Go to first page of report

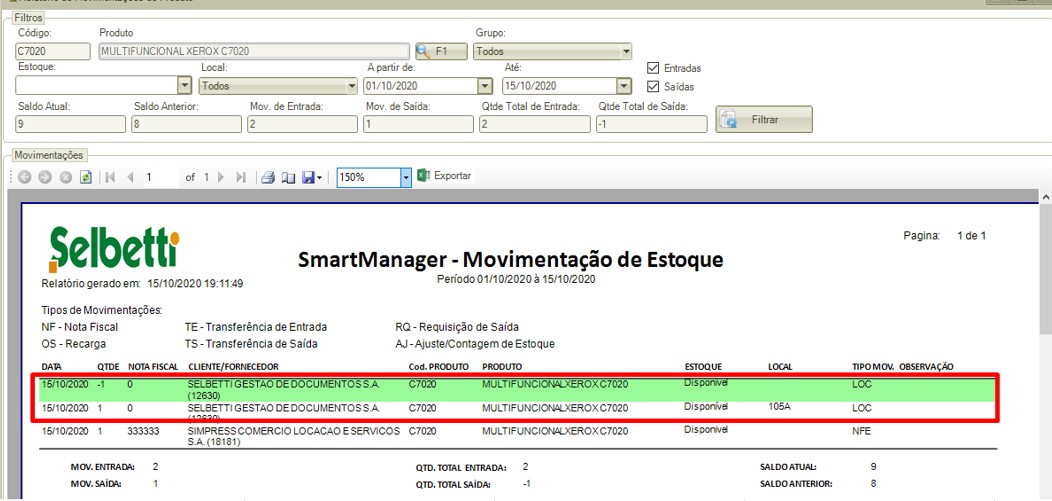point(111,177)
